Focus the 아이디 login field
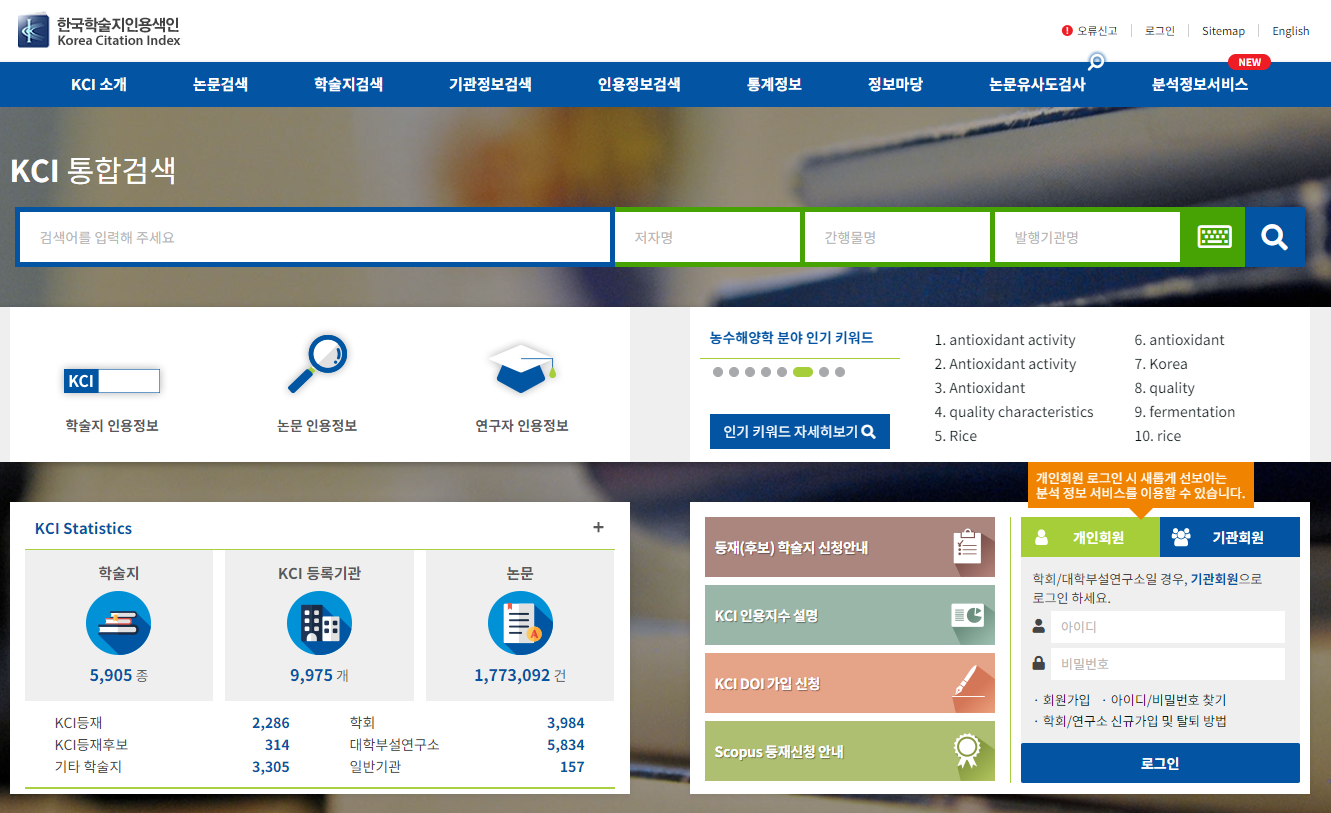 point(1169,627)
